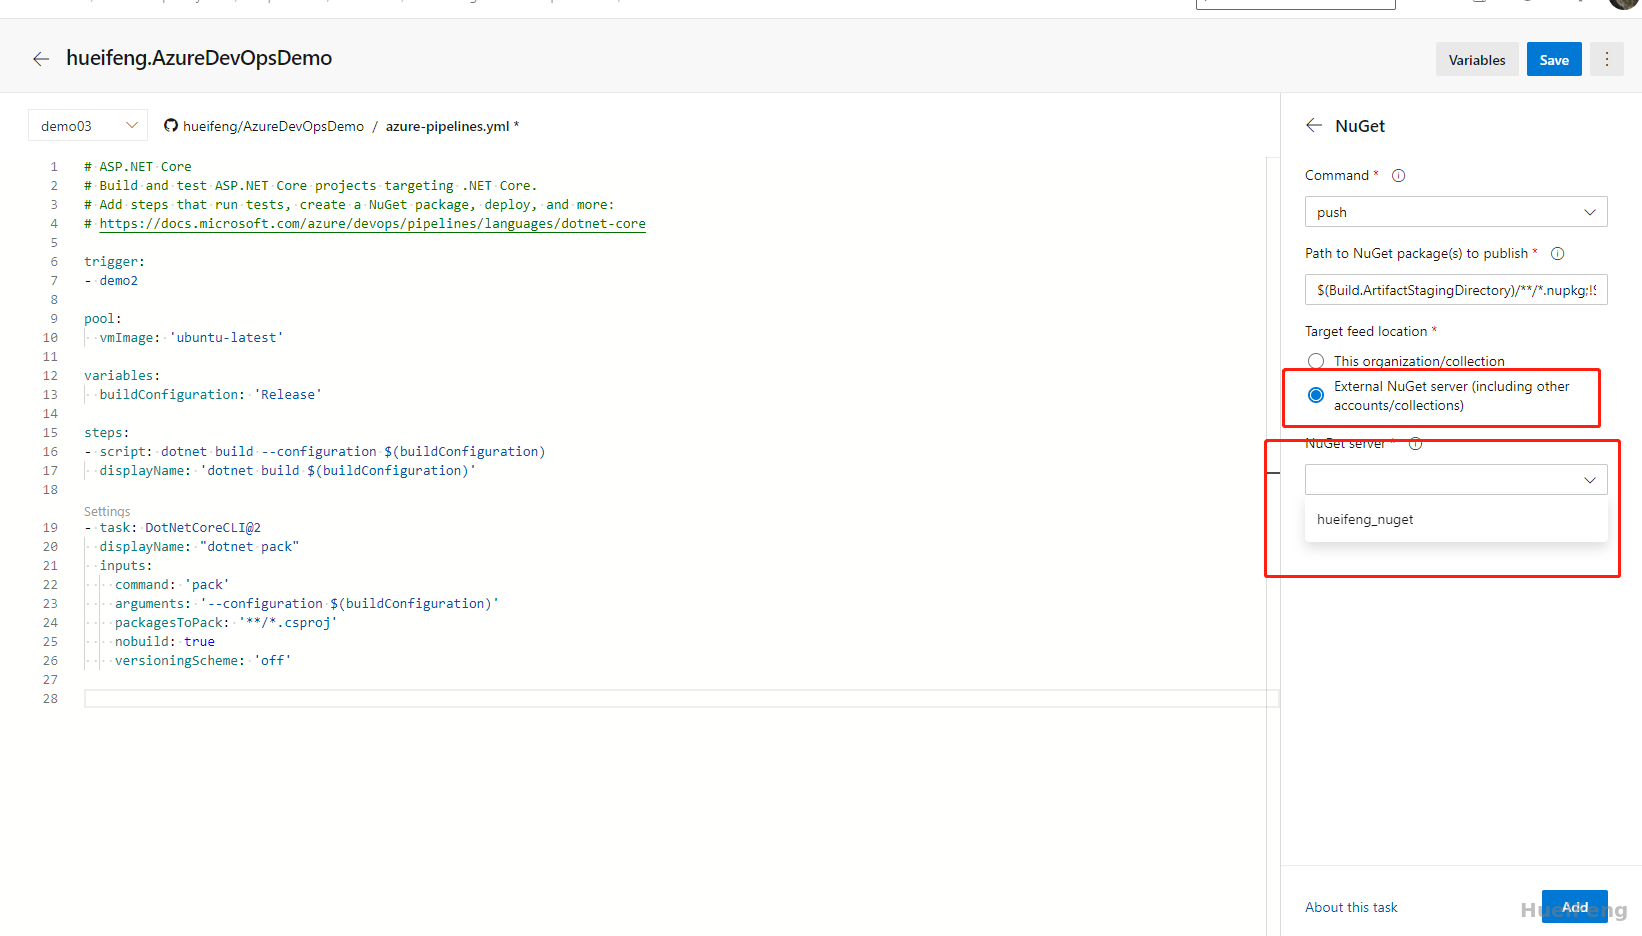Click the script: dotnet build line

click(315, 452)
